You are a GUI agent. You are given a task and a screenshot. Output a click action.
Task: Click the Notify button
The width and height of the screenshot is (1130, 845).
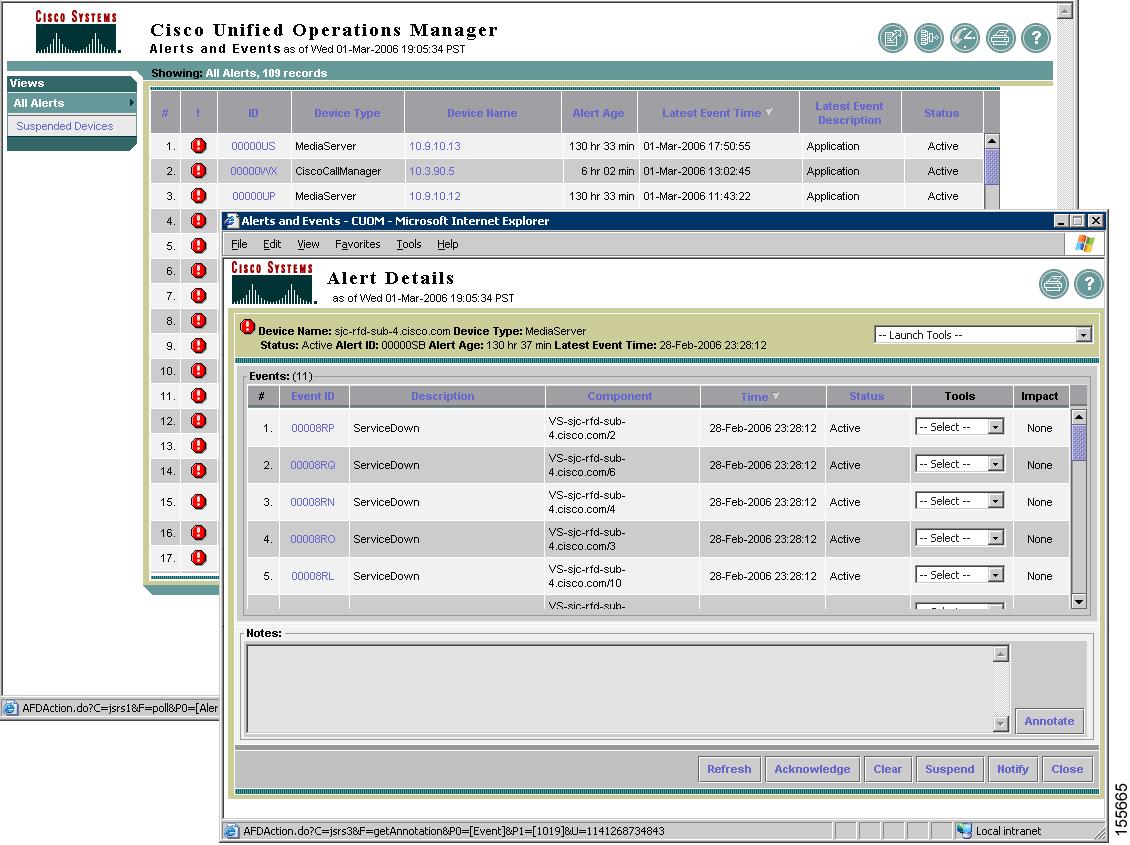click(x=1013, y=769)
